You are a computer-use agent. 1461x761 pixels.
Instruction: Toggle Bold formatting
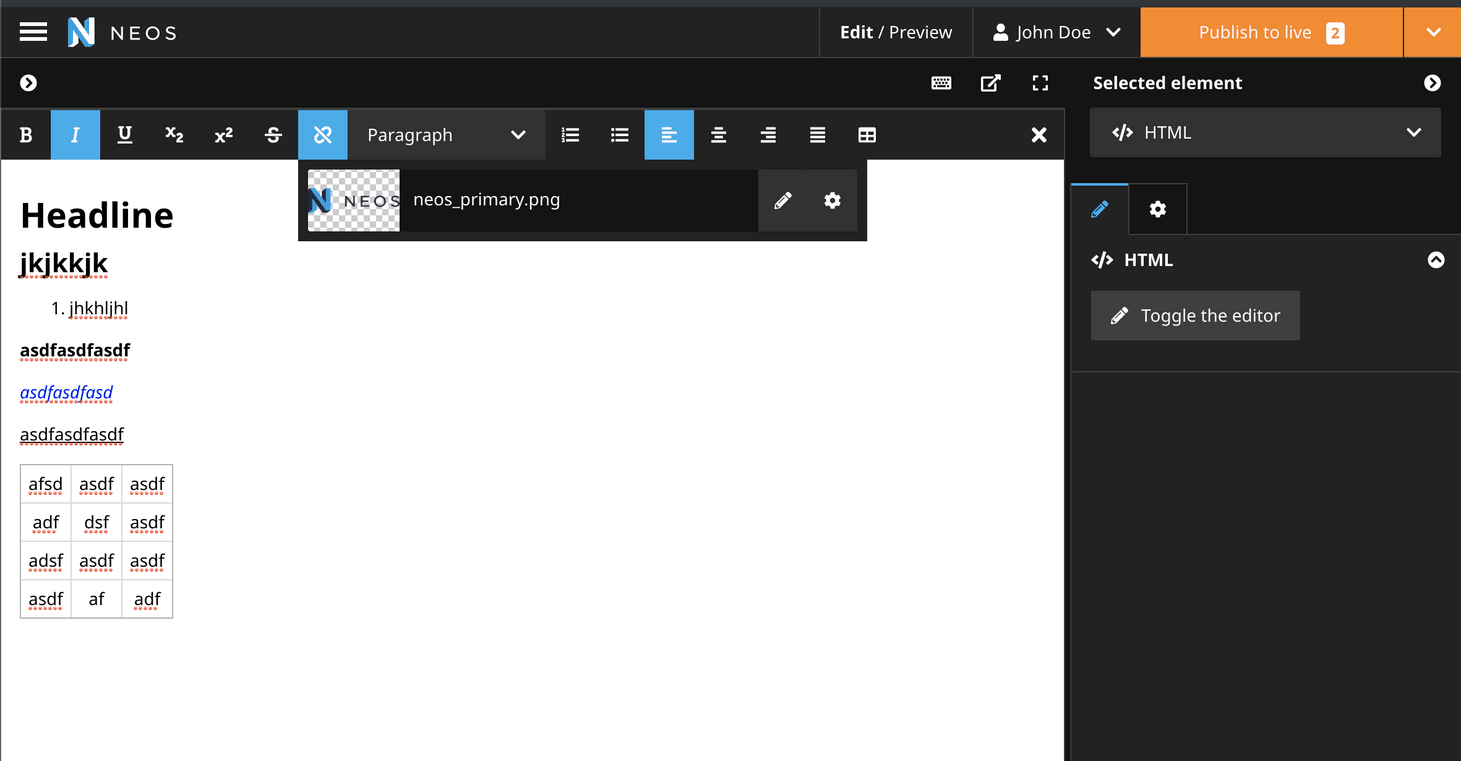coord(26,135)
